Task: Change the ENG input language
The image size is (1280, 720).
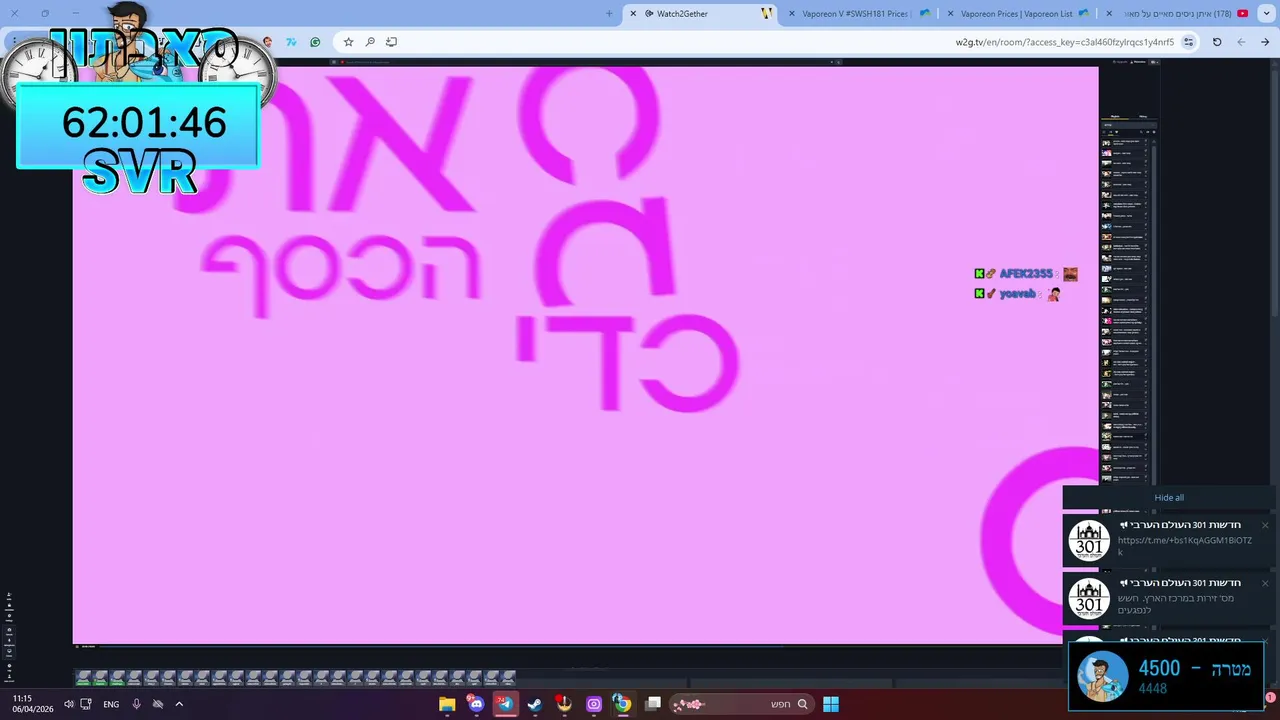Action: [111, 704]
